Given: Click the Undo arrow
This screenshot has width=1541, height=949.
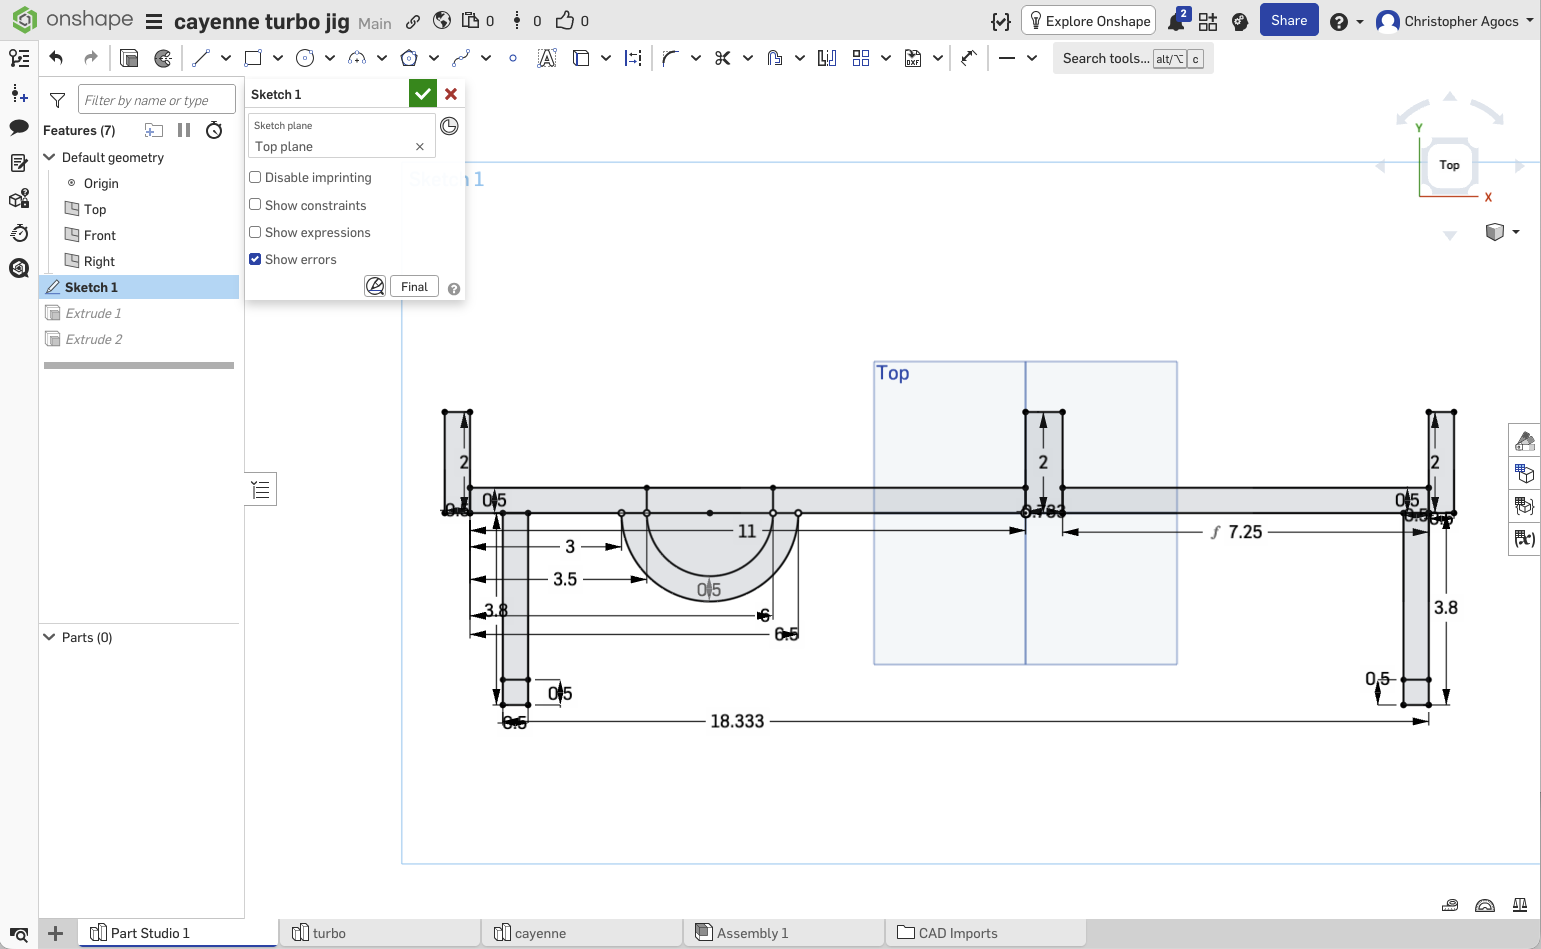Looking at the screenshot, I should click(56, 58).
